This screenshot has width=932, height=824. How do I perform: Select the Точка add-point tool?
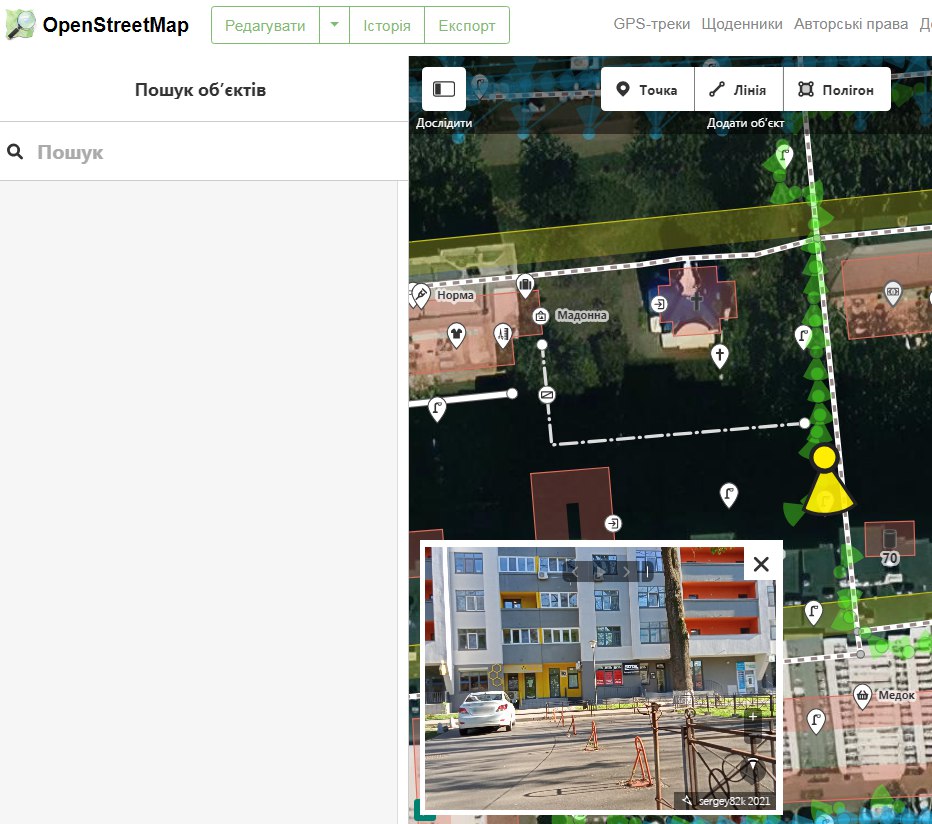(647, 89)
